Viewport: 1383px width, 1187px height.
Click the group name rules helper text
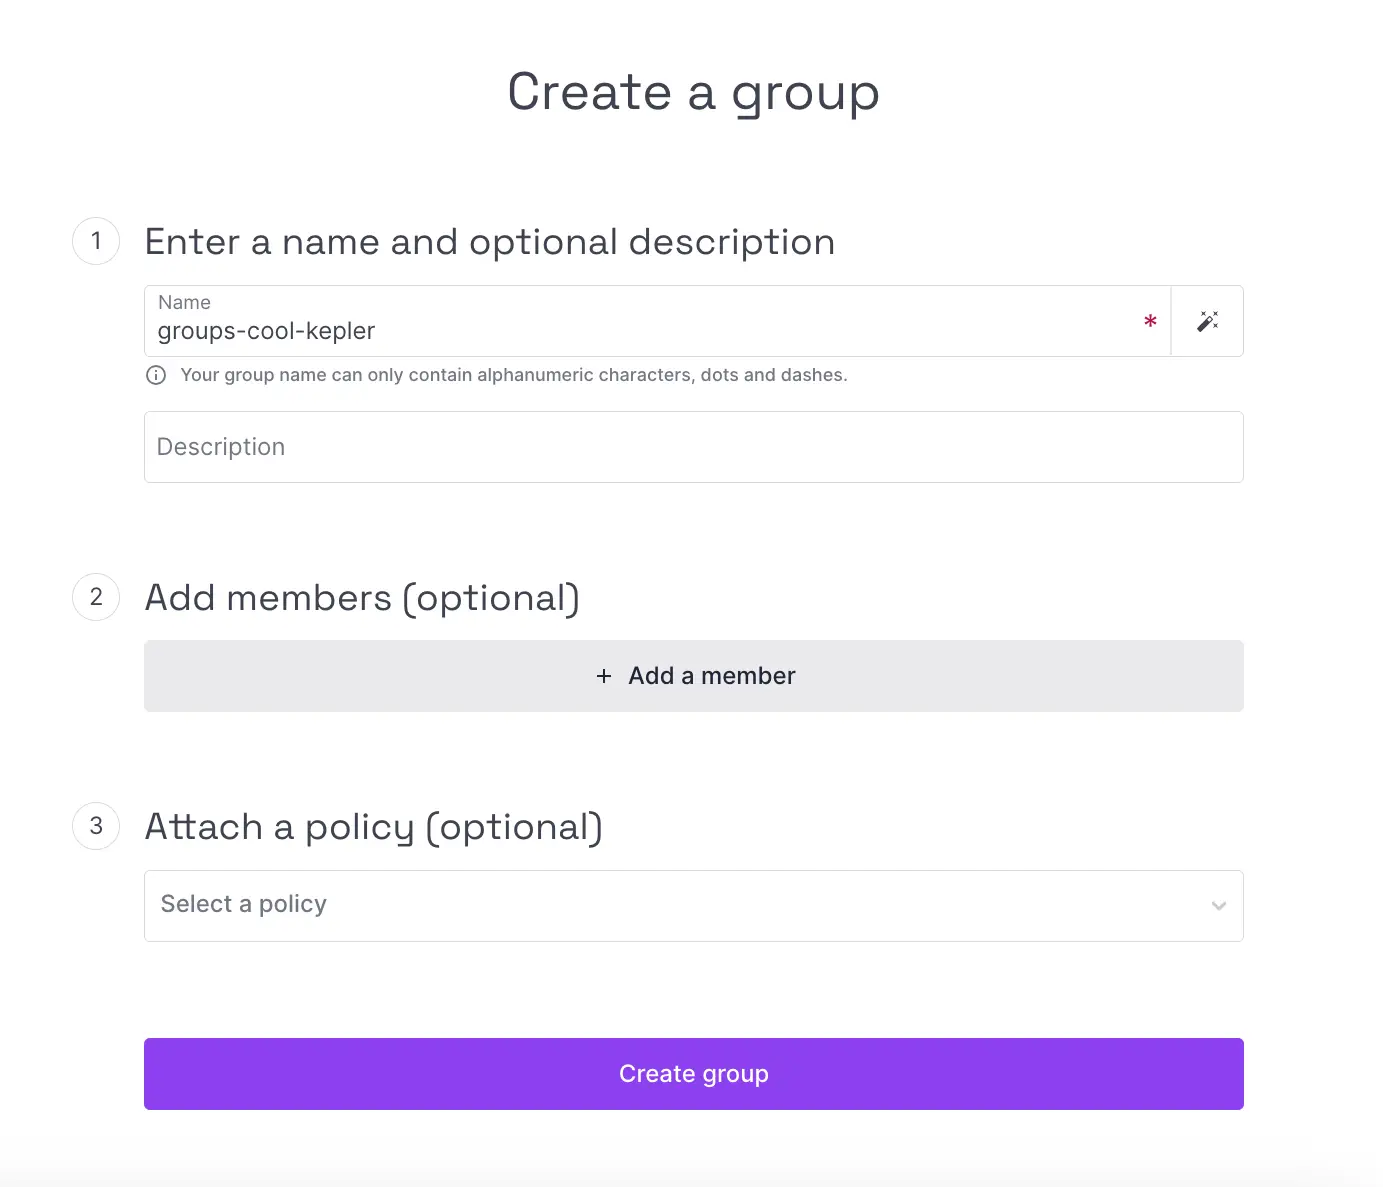[513, 375]
